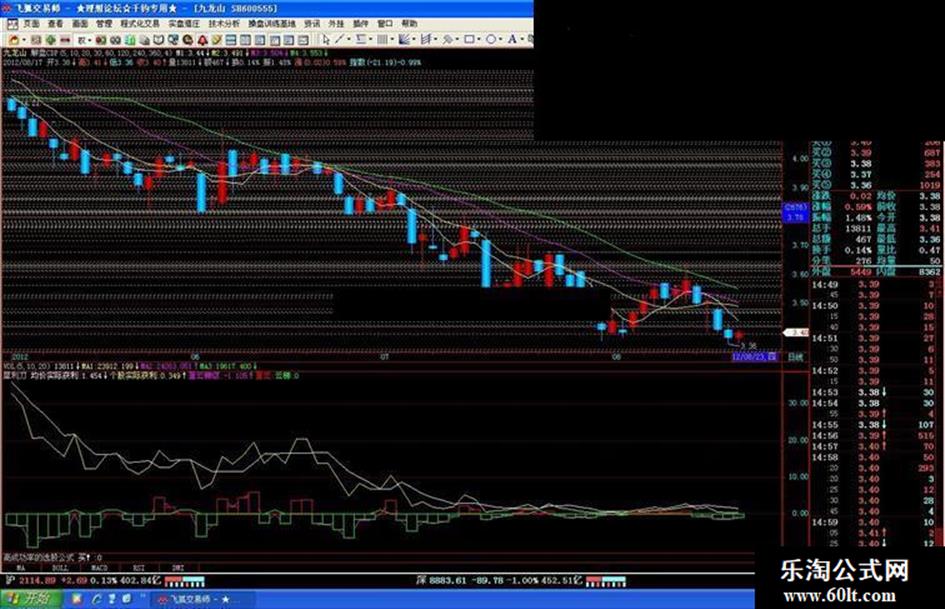The height and width of the screenshot is (609, 945).
Task: Expand the line tool dropdown arrow
Action: (x=349, y=40)
